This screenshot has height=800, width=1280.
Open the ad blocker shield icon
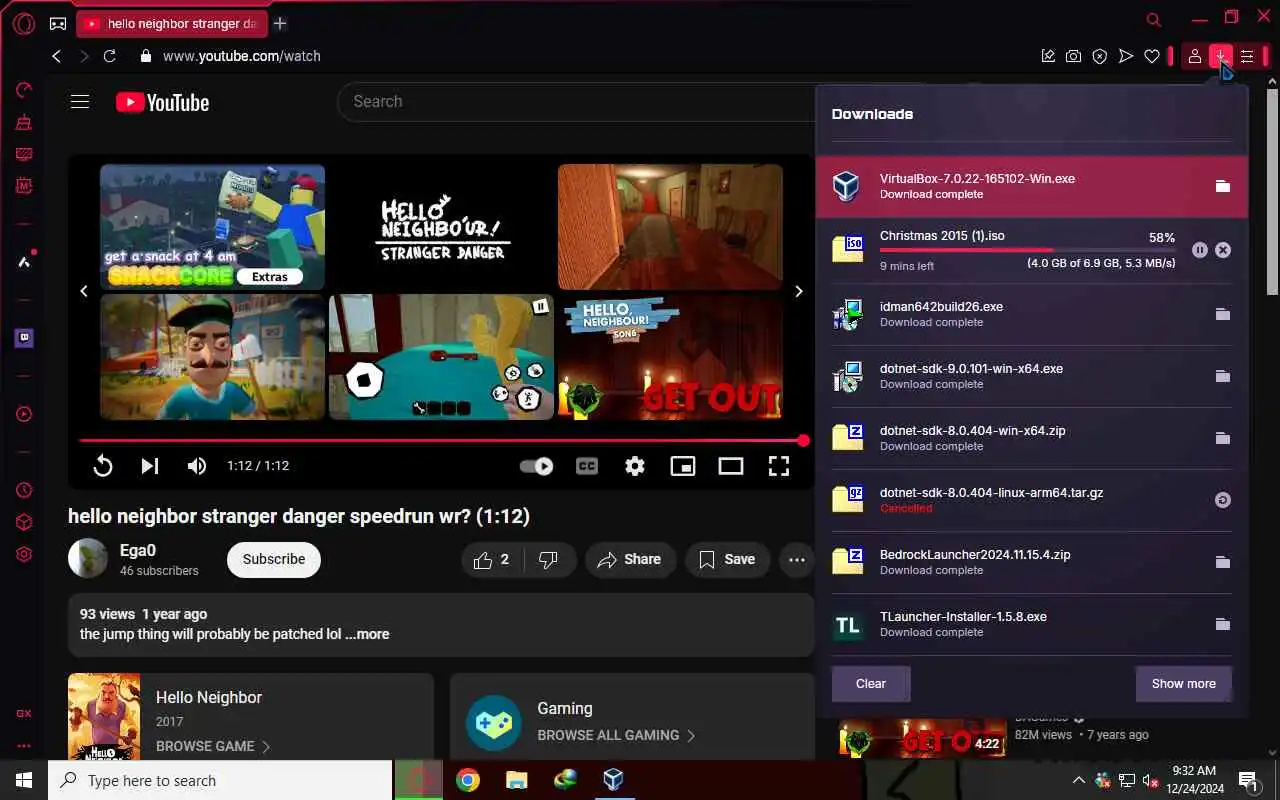pos(1100,56)
